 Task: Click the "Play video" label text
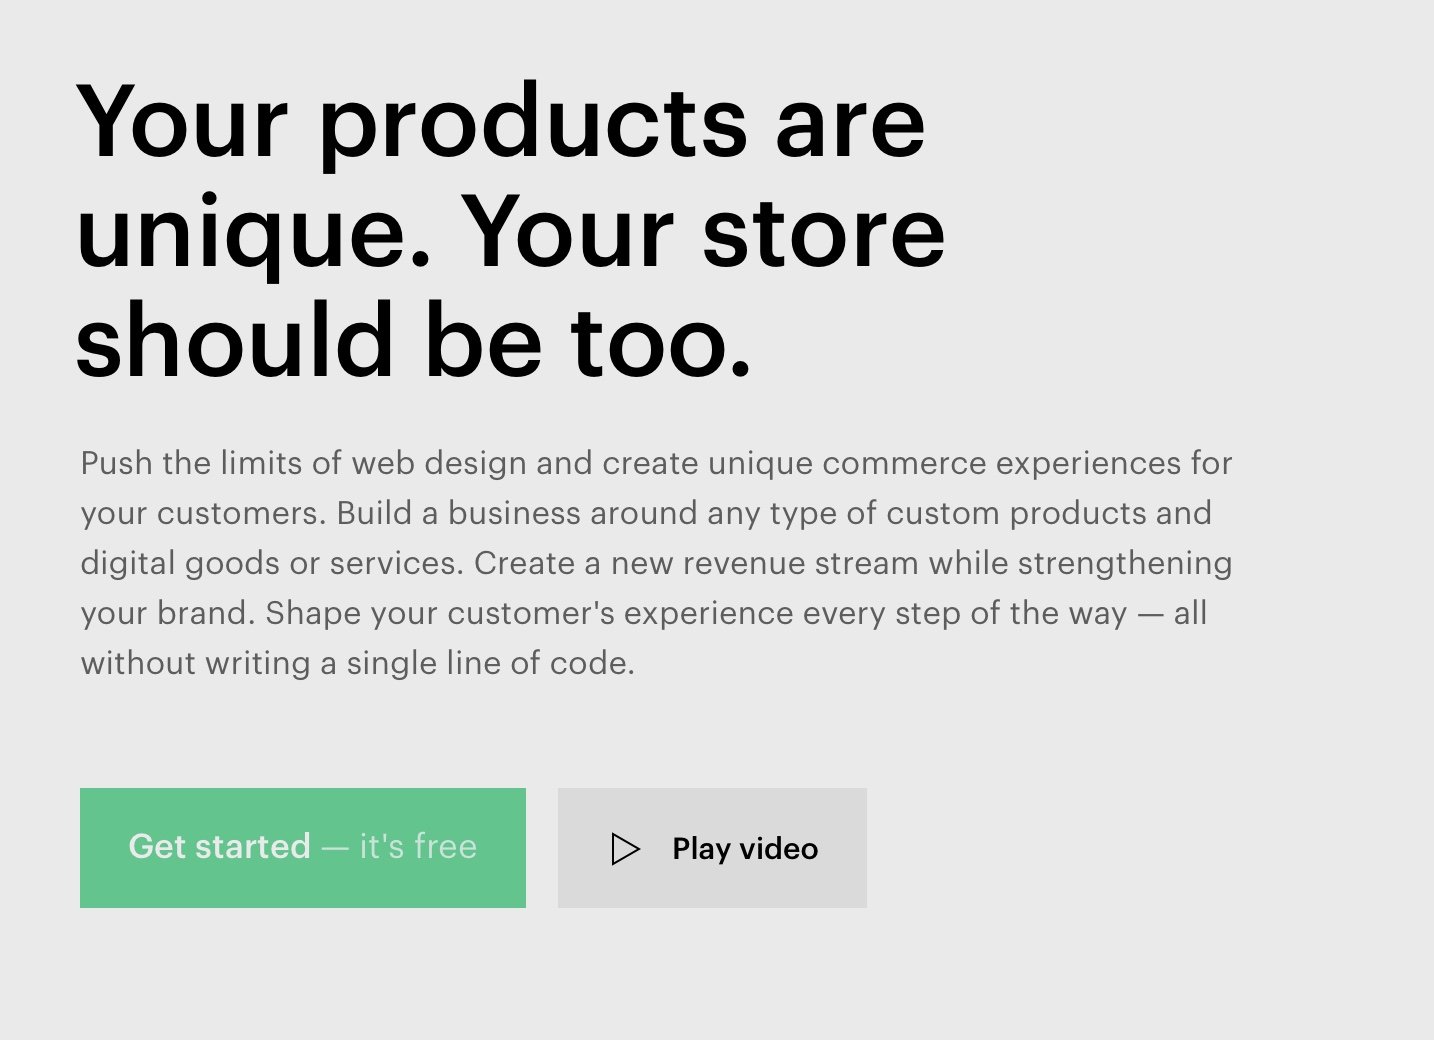pos(745,849)
